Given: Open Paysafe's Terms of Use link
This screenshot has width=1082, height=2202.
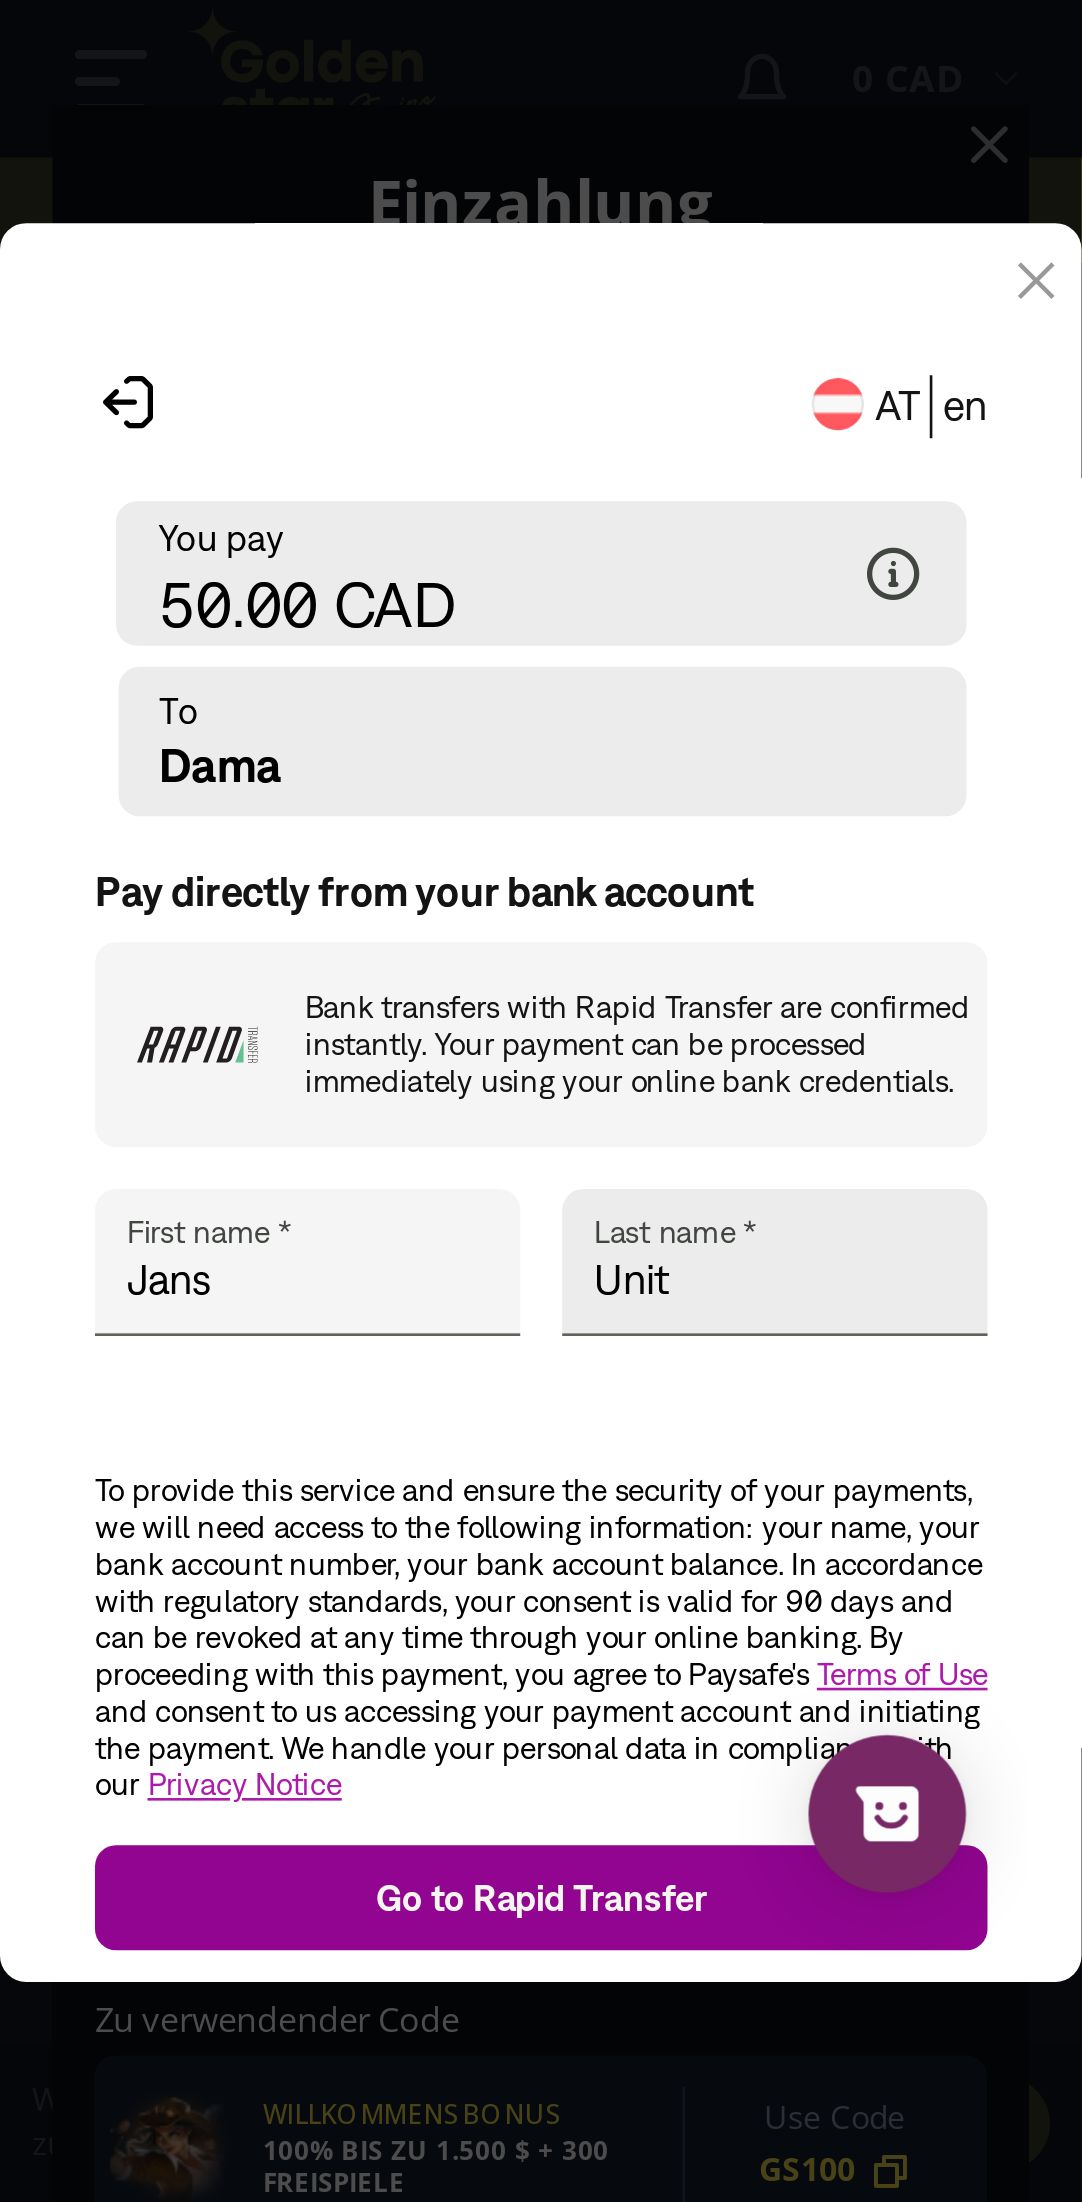Looking at the screenshot, I should coord(901,1675).
